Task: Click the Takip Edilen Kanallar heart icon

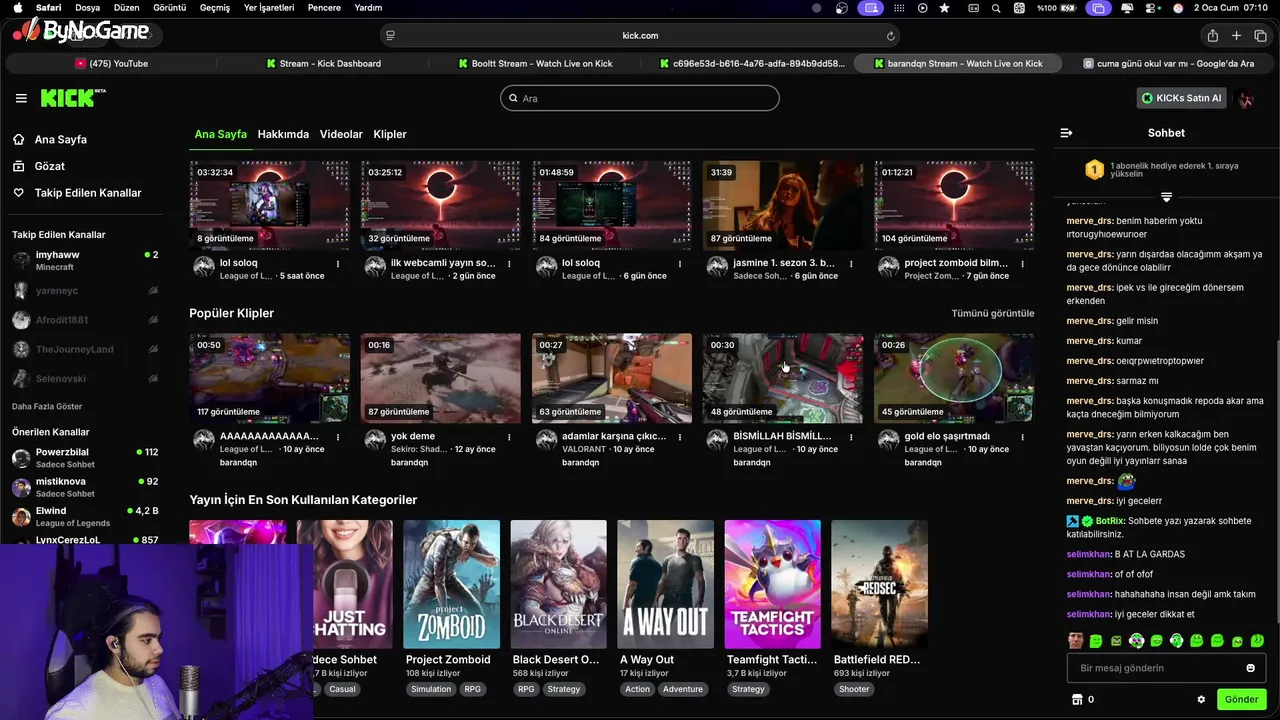Action: tap(19, 193)
